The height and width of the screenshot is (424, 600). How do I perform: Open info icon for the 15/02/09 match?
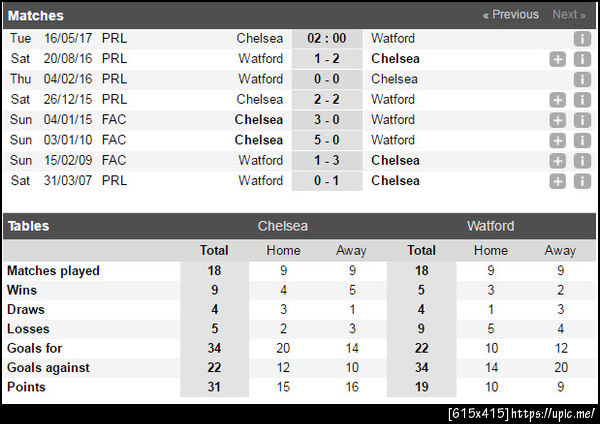581,161
